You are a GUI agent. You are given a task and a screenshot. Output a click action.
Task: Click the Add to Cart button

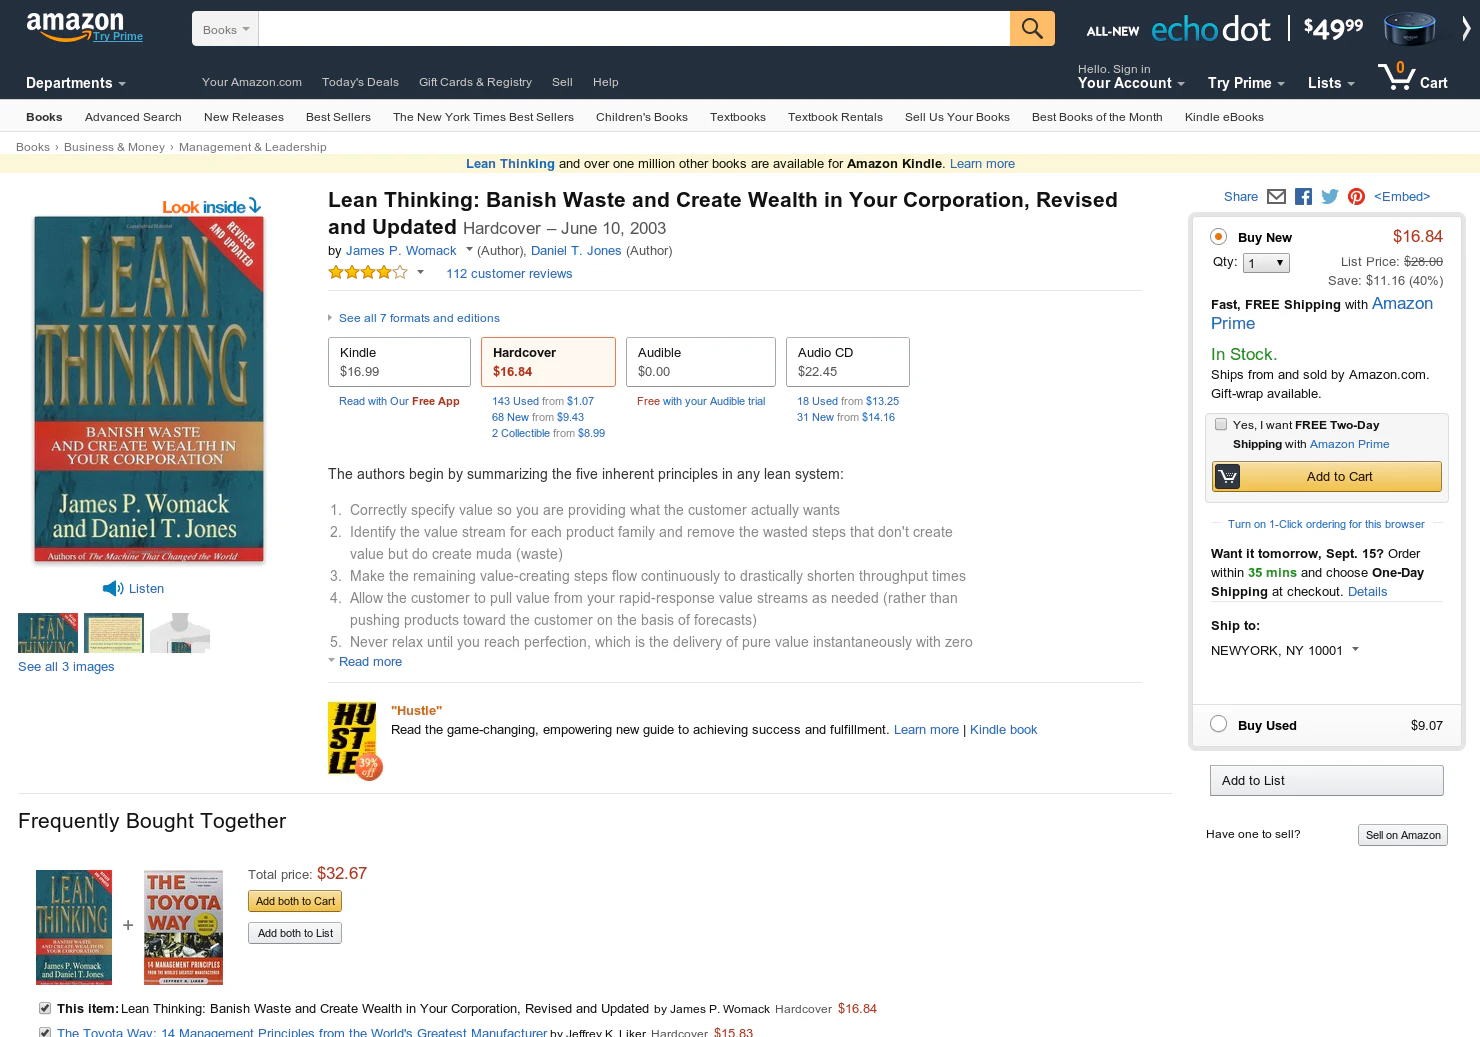(x=1327, y=477)
